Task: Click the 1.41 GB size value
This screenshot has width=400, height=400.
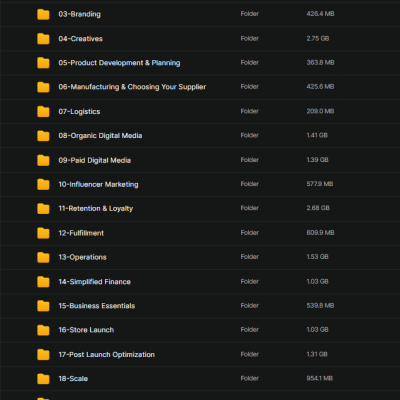Action: (x=317, y=135)
